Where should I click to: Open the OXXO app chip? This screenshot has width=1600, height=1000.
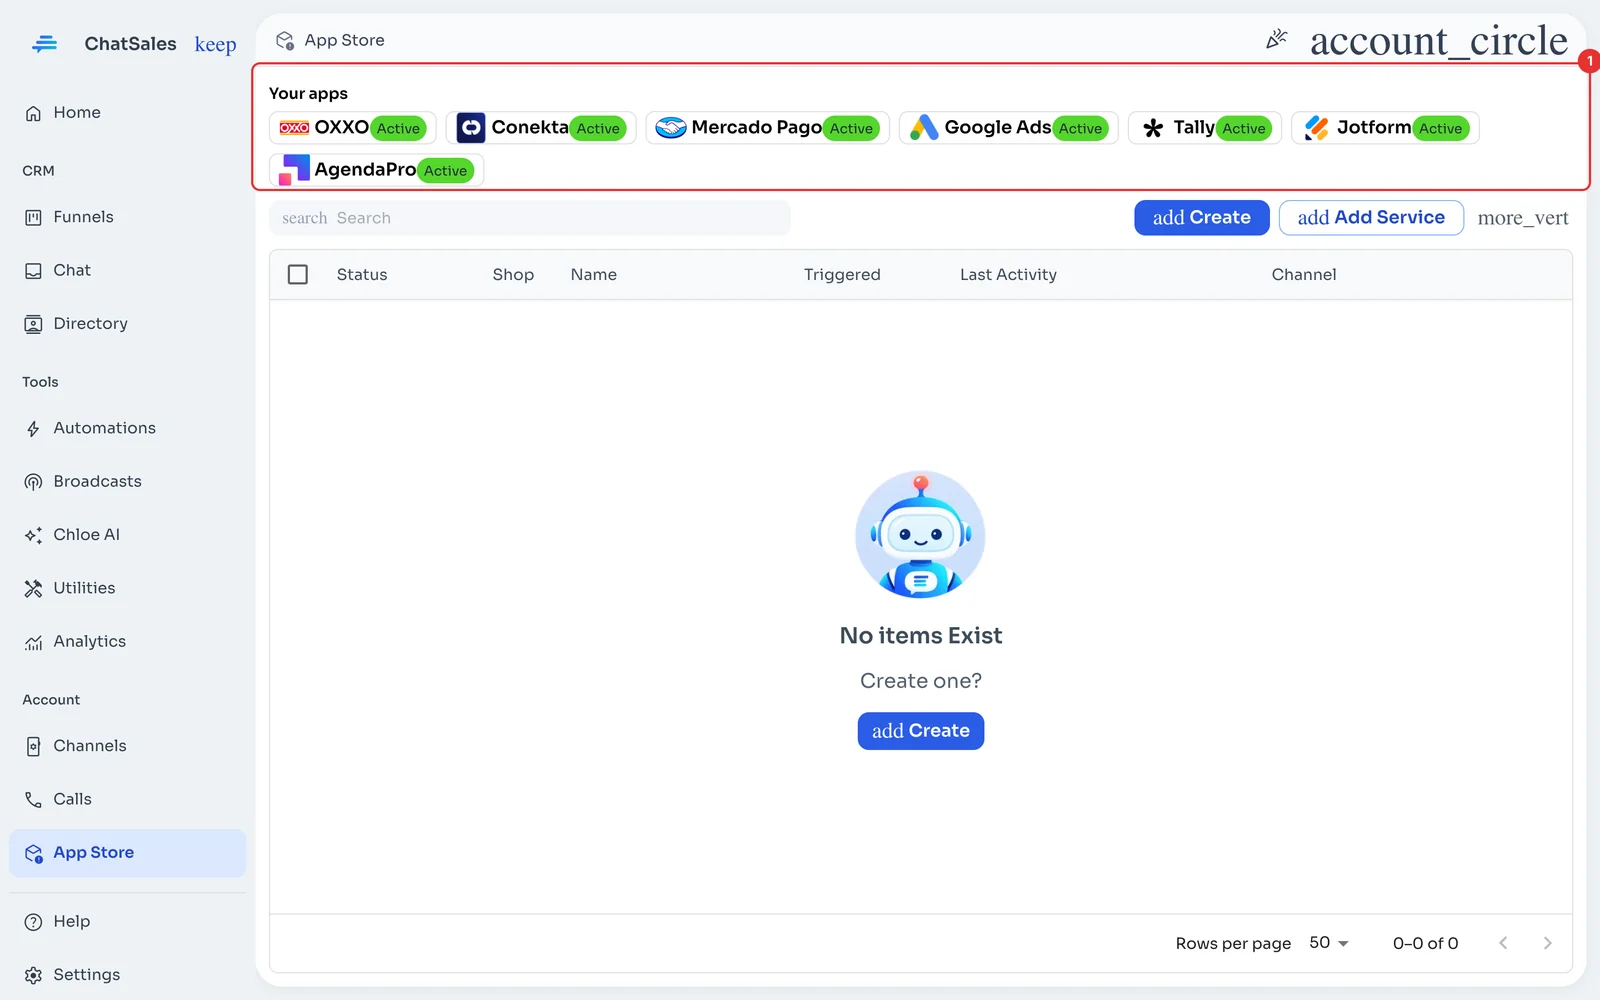click(x=352, y=128)
